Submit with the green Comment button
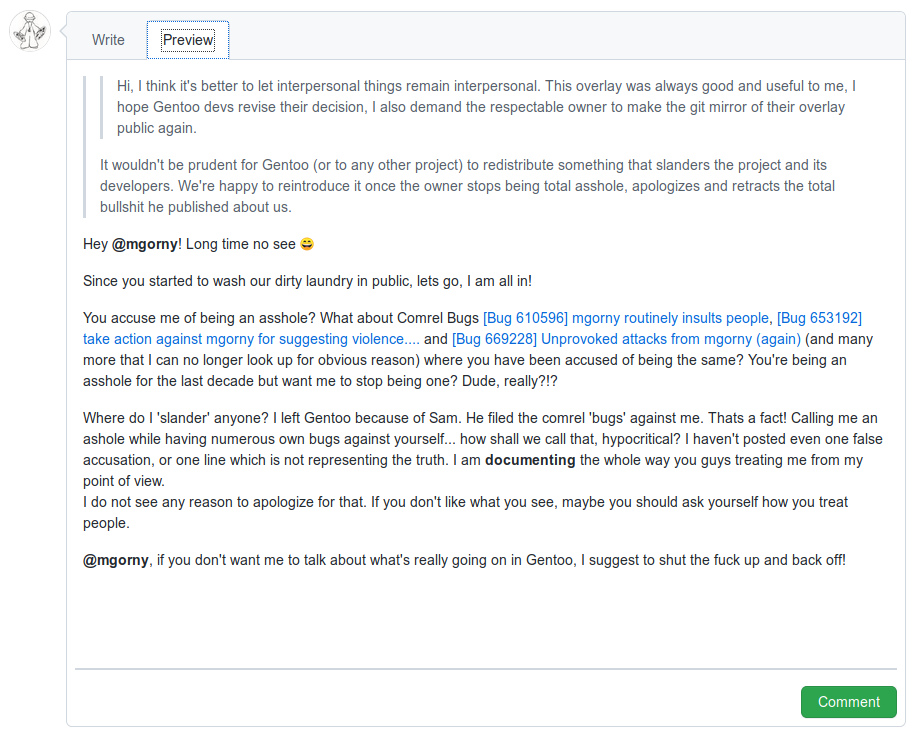911x733 pixels. (848, 702)
